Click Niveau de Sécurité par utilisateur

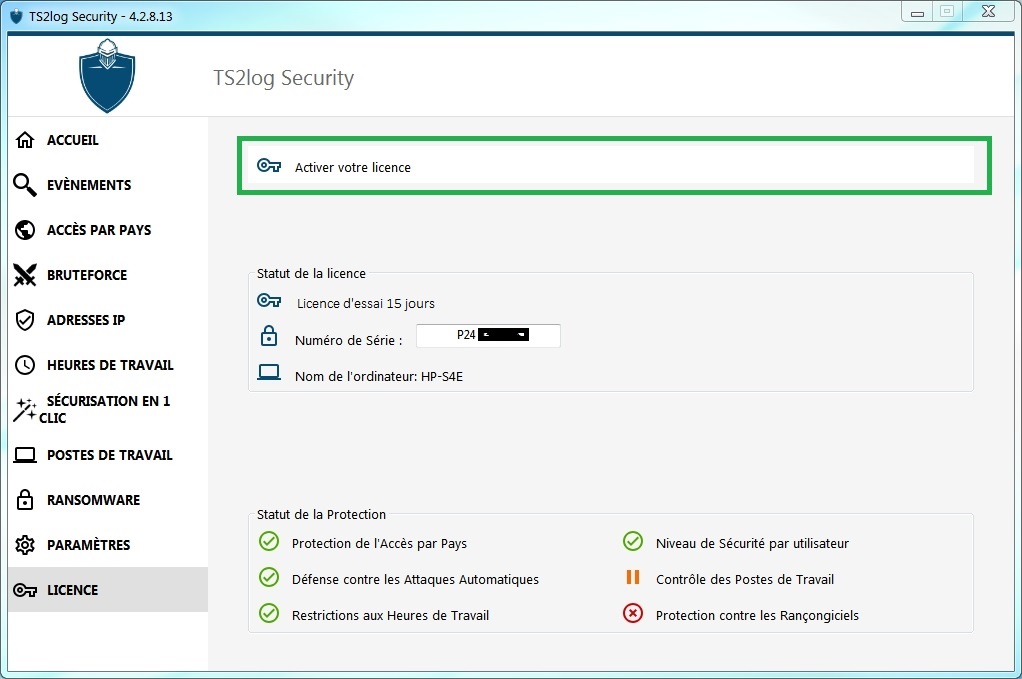click(x=752, y=543)
